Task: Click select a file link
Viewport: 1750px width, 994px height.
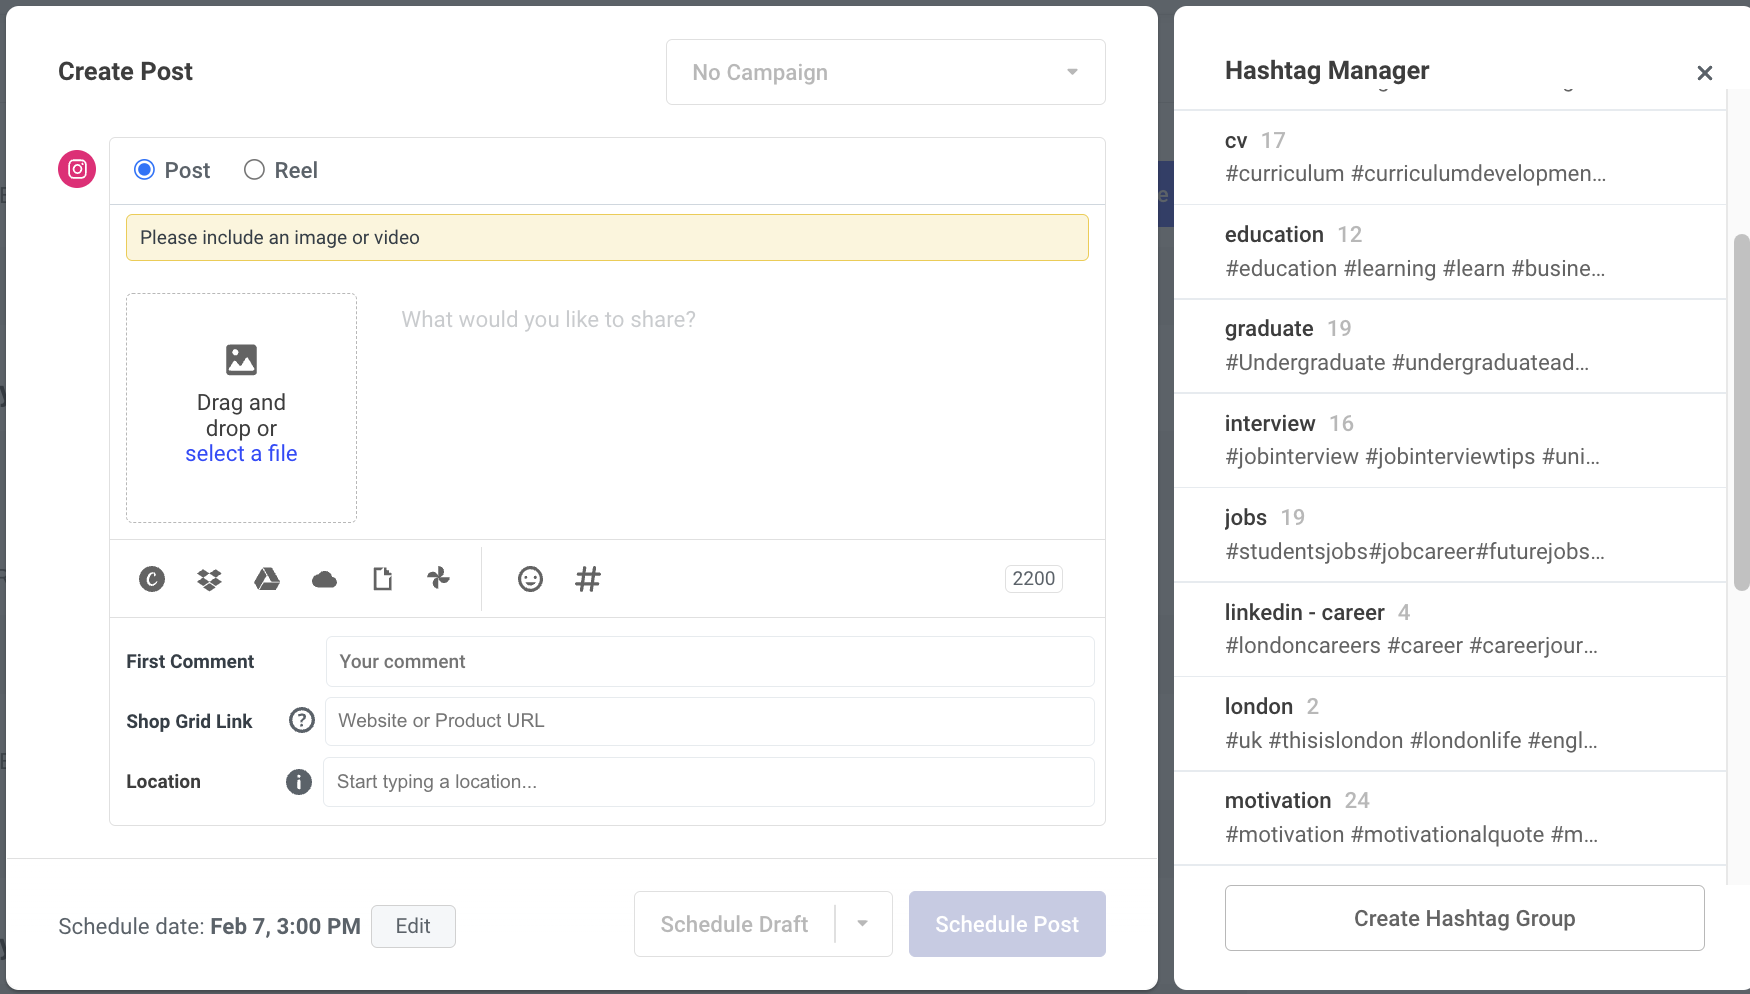Action: point(241,453)
